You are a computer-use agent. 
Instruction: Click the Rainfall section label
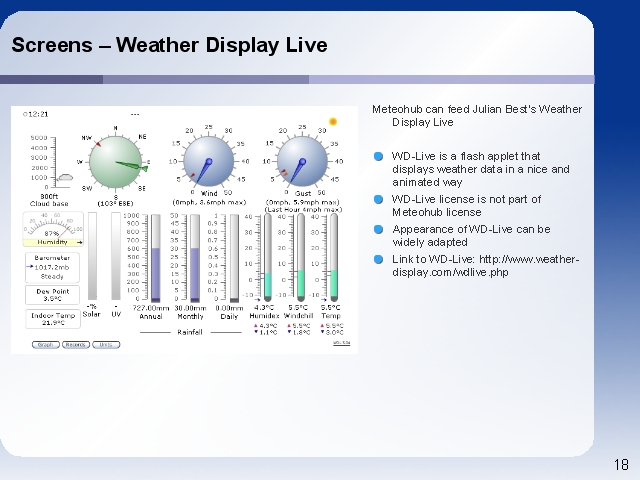(190, 332)
